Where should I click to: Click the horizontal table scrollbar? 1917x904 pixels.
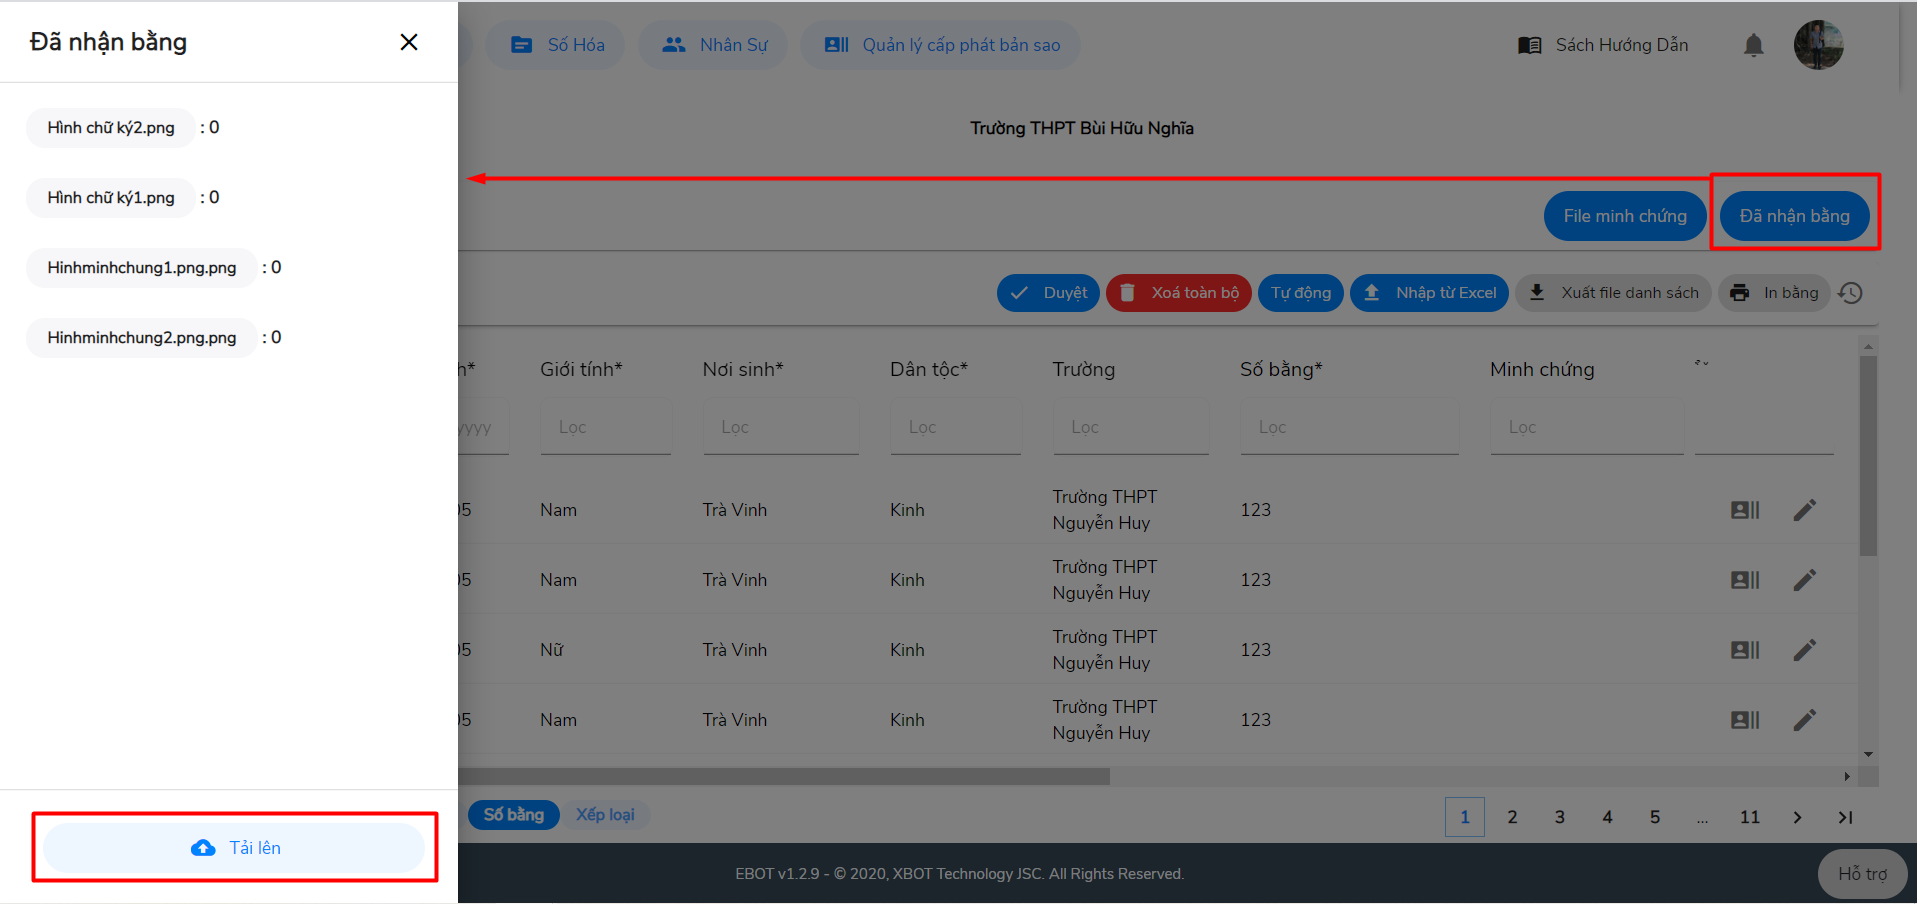784,776
